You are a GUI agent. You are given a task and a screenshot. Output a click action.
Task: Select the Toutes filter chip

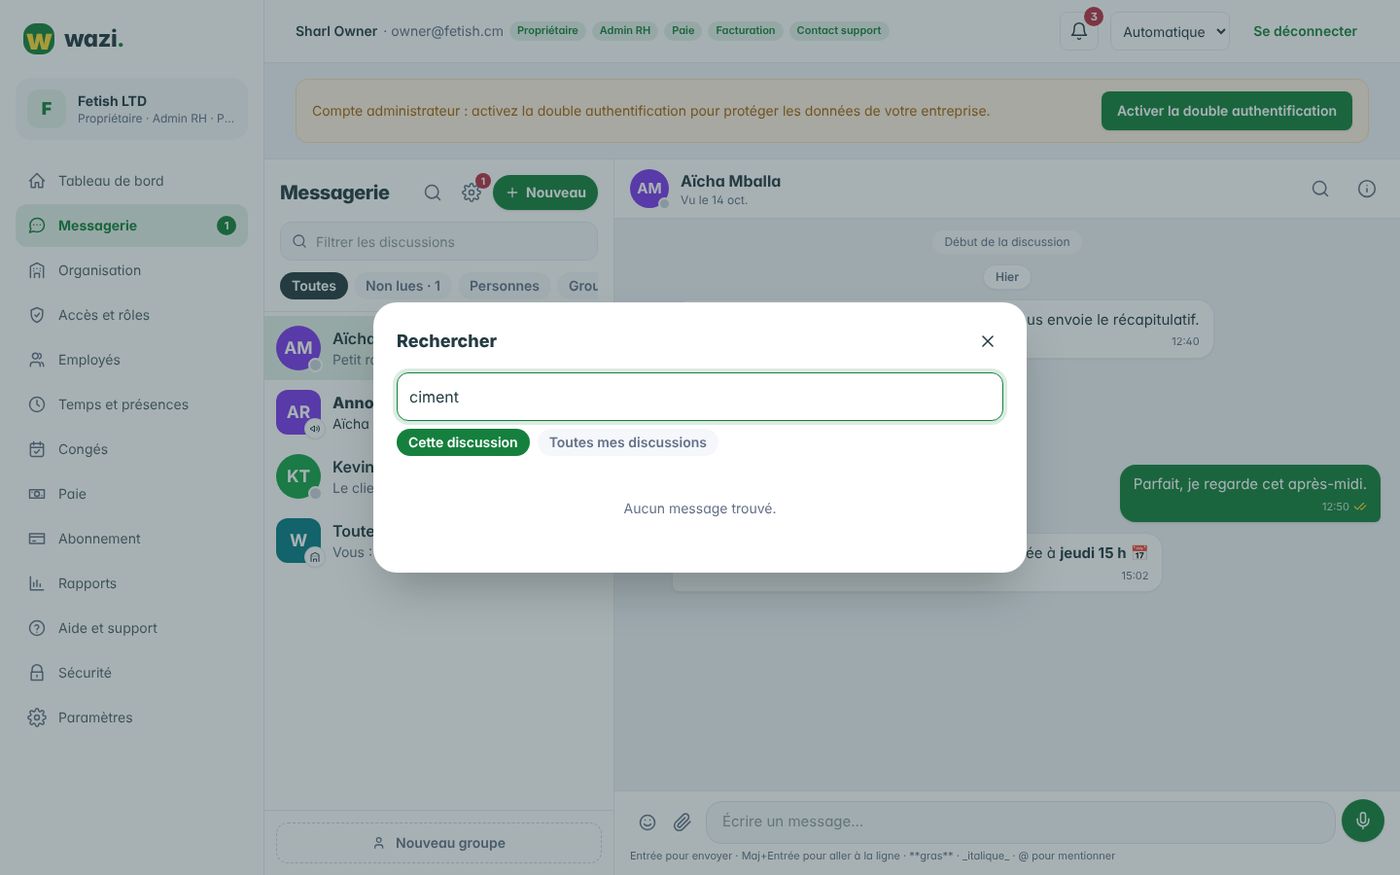314,286
